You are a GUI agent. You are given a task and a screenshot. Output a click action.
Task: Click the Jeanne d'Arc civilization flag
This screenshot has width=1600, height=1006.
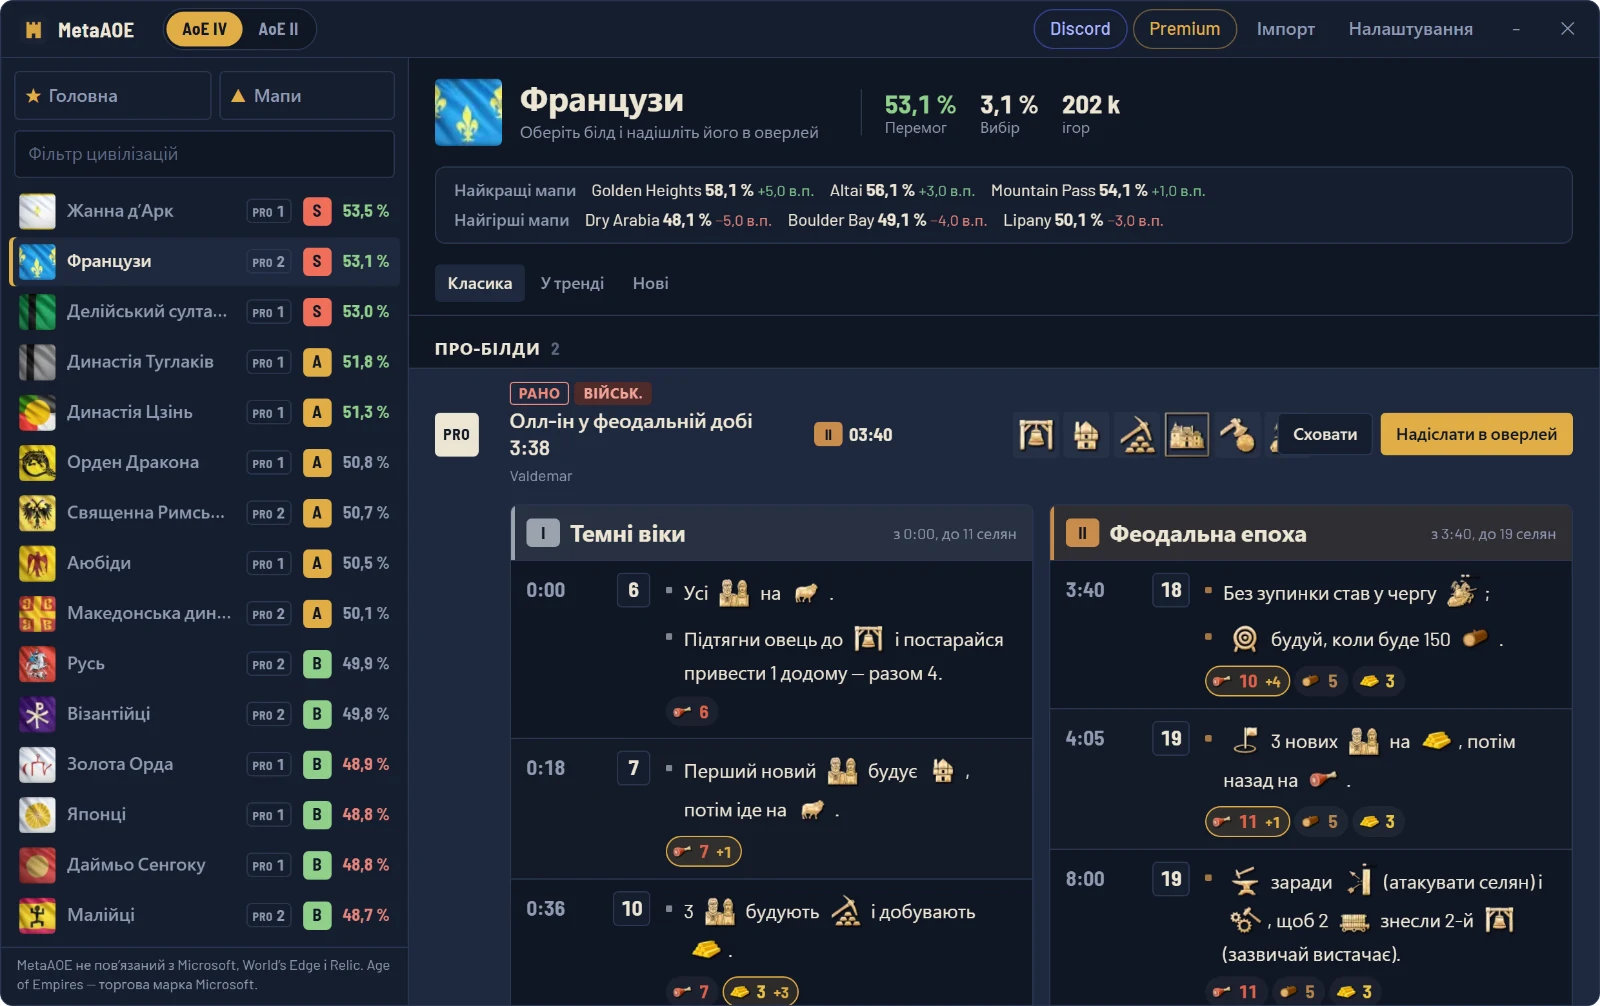click(x=37, y=211)
